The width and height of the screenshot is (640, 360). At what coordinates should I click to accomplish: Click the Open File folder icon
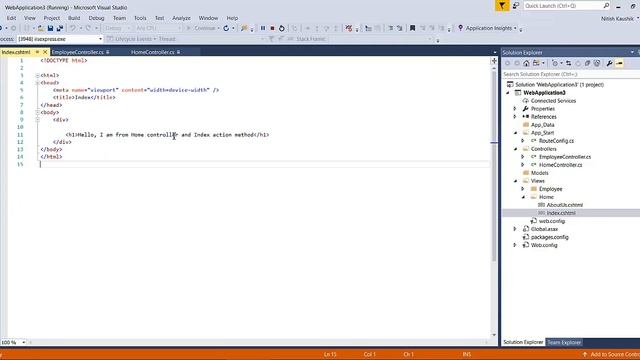click(x=40, y=28)
